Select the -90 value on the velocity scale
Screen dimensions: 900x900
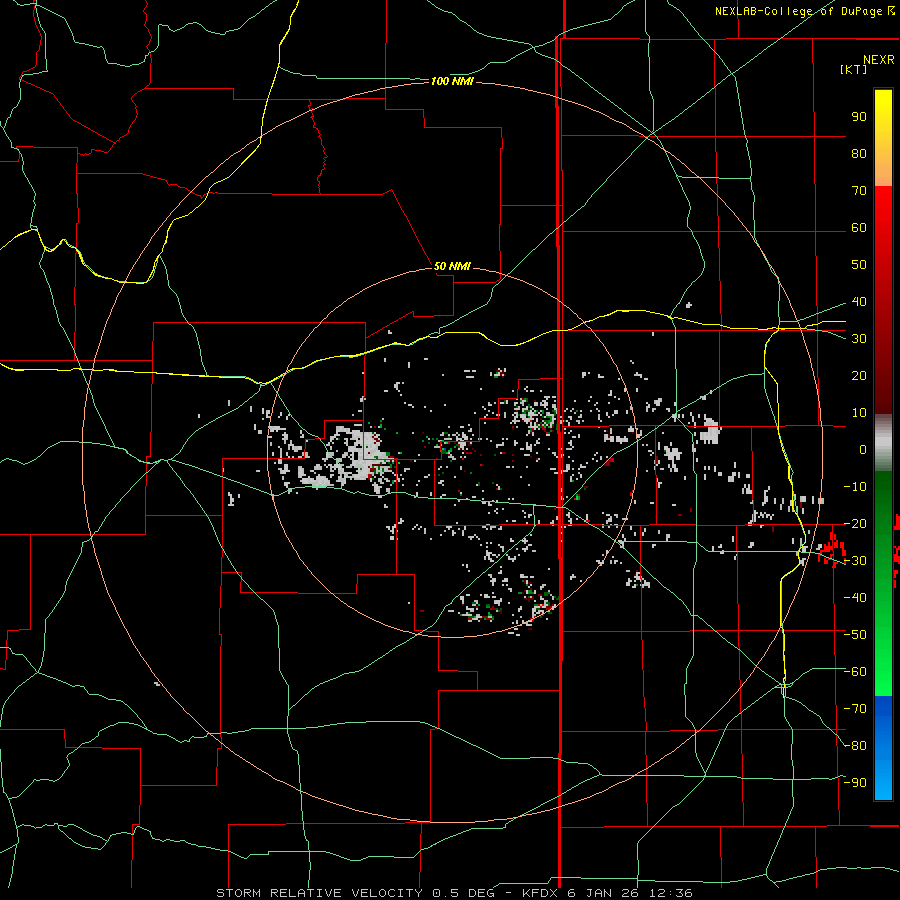click(x=855, y=783)
